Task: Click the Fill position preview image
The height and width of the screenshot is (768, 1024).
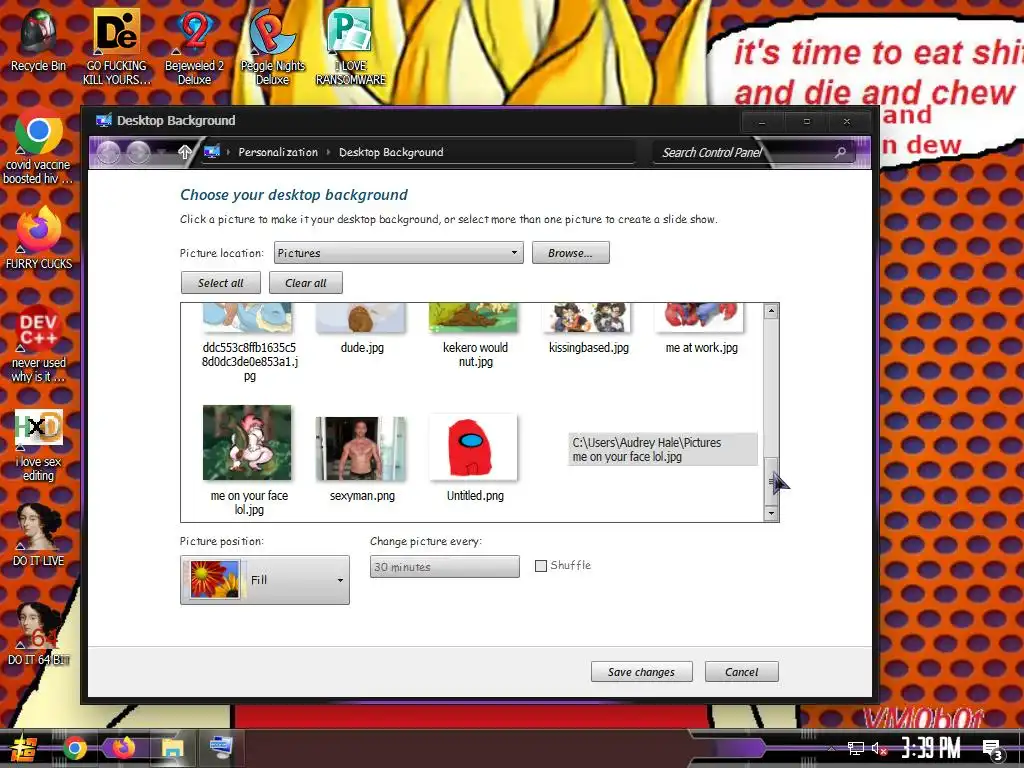Action: point(214,579)
